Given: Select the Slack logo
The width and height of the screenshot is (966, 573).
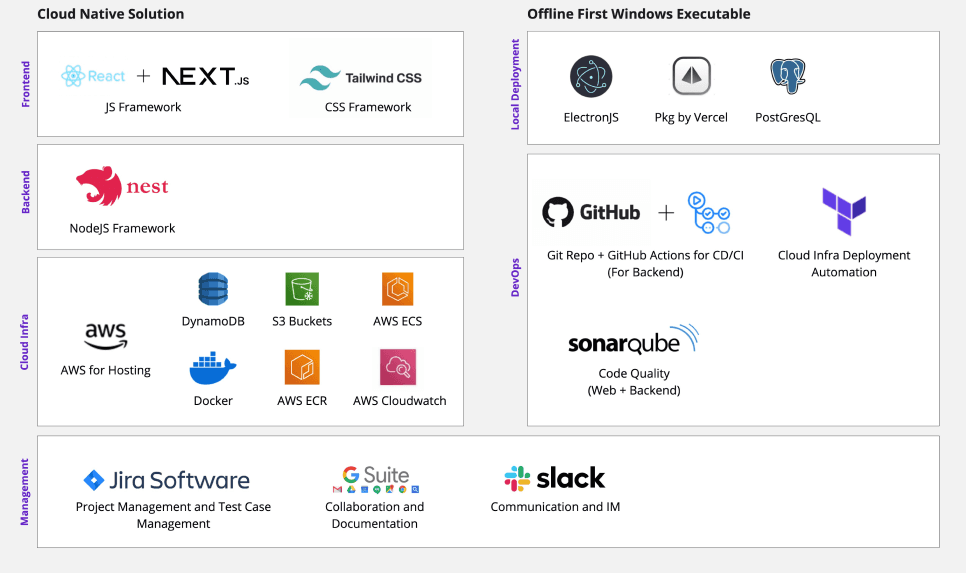Looking at the screenshot, I should coord(555,478).
